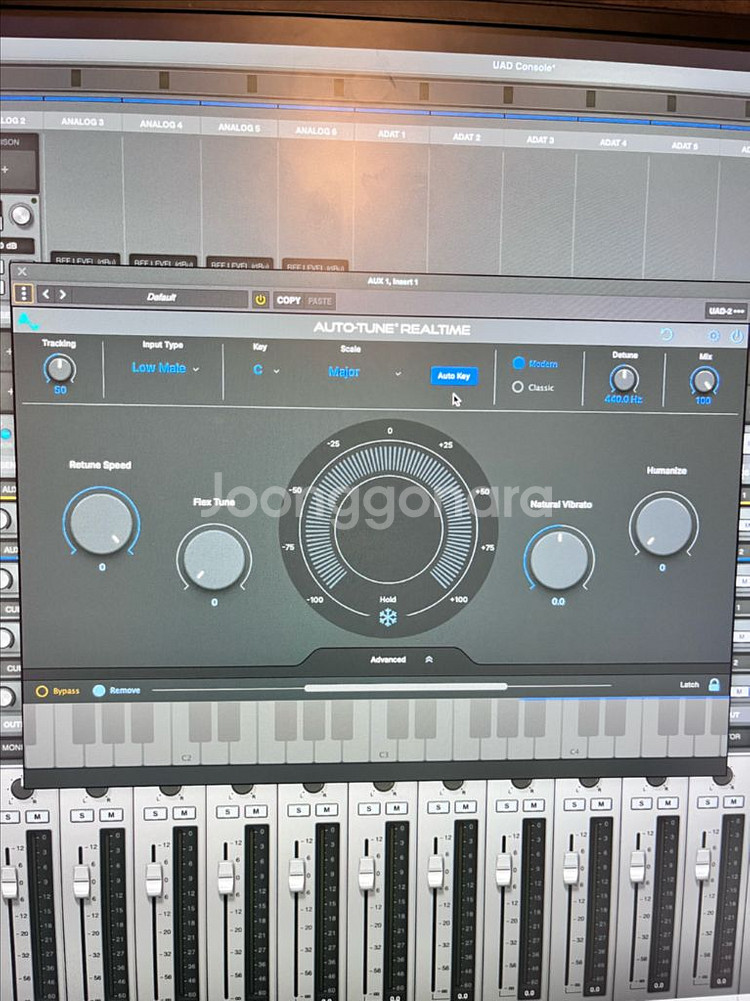
Task: Select the Modern mode radio button
Action: point(518,363)
